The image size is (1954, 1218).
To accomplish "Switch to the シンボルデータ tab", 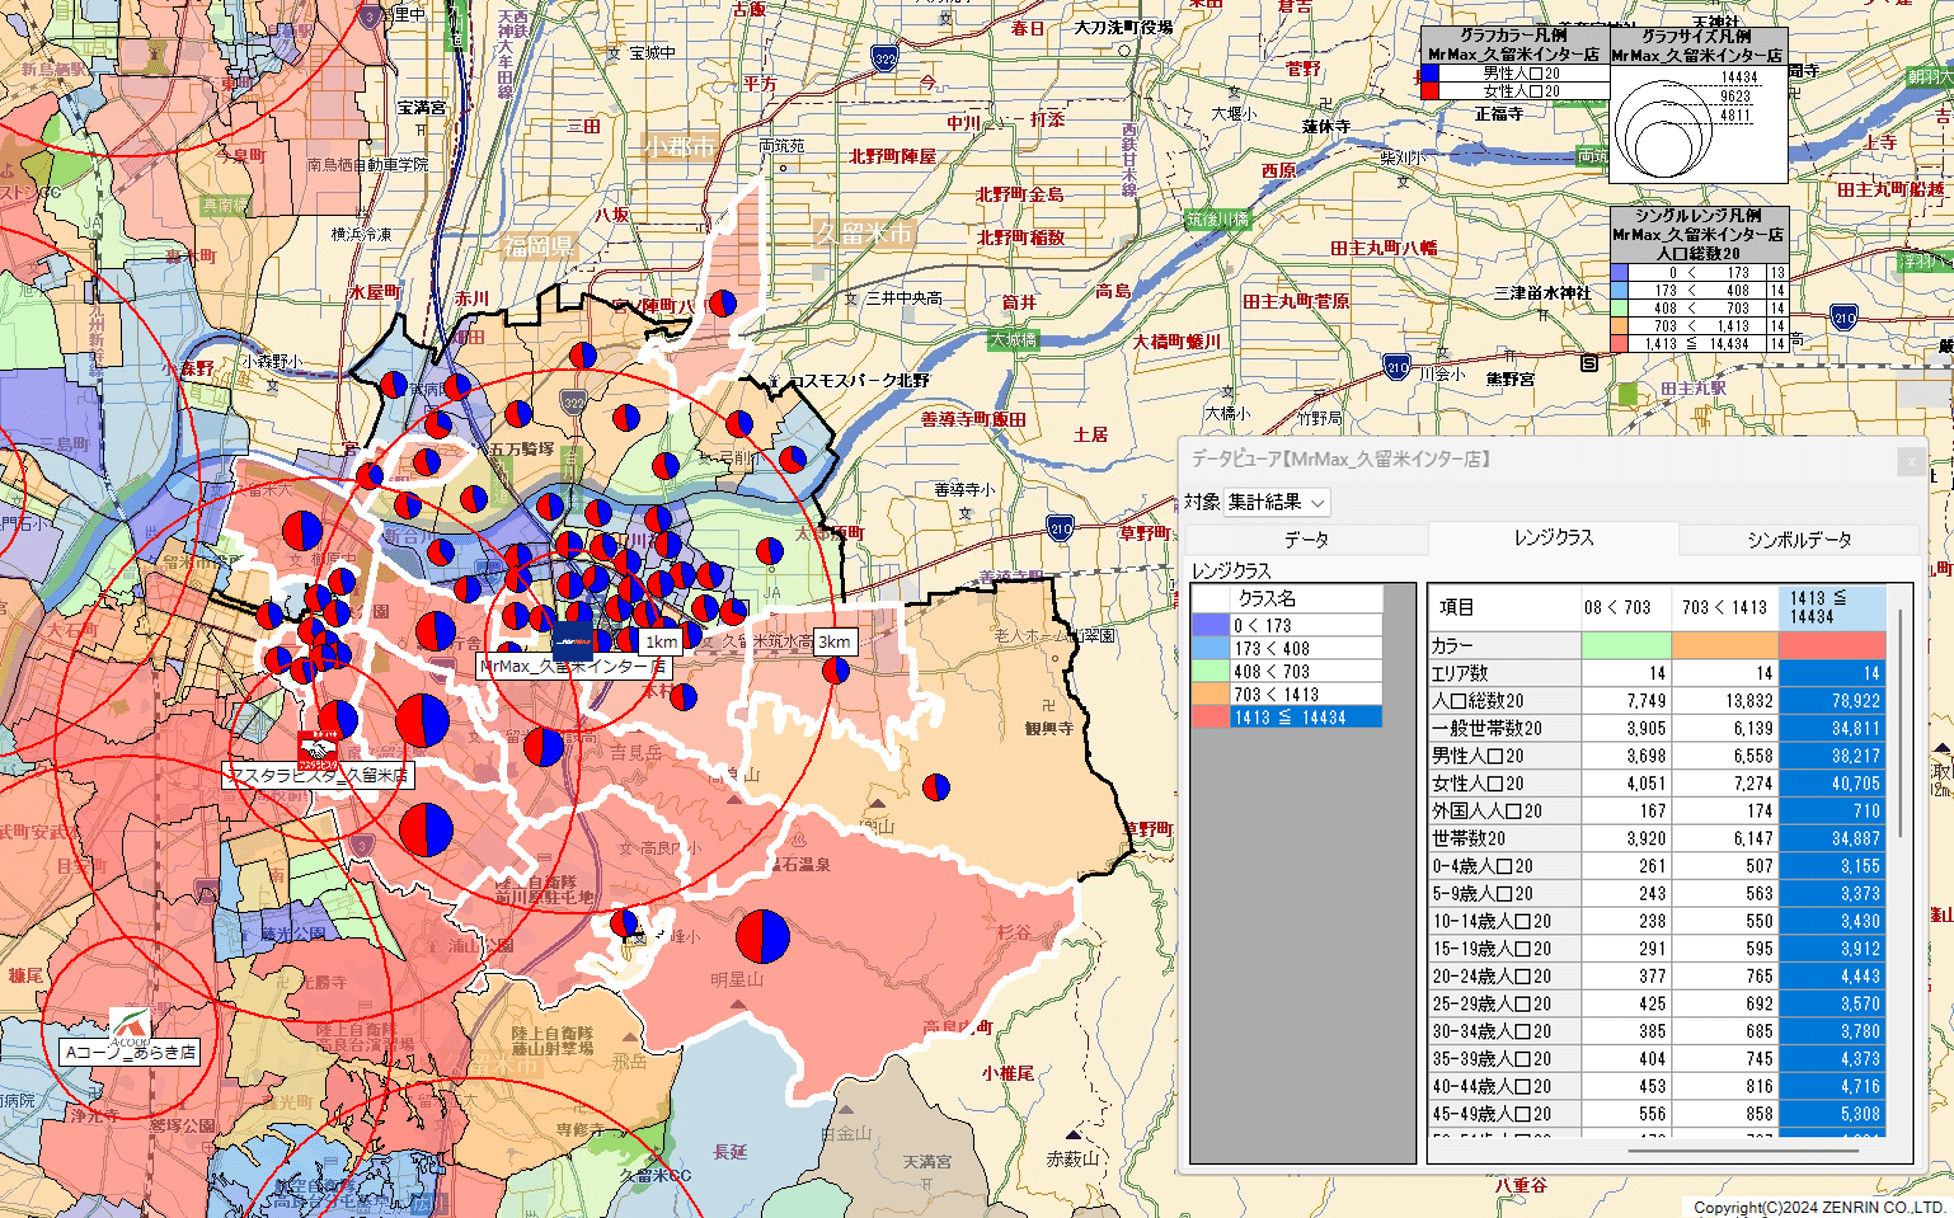I will [1799, 539].
